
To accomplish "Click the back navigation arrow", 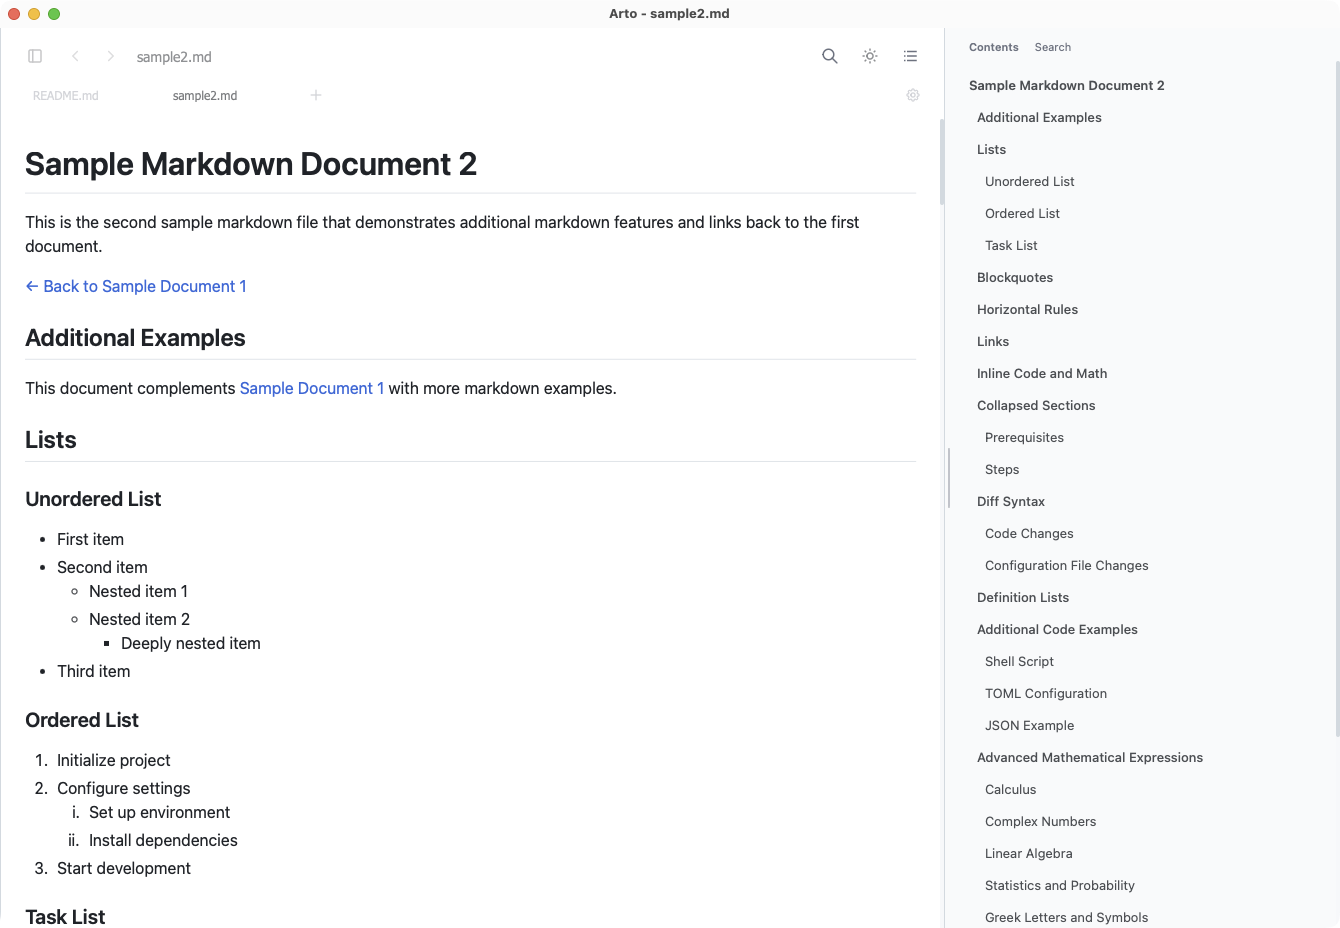I will coord(75,56).
